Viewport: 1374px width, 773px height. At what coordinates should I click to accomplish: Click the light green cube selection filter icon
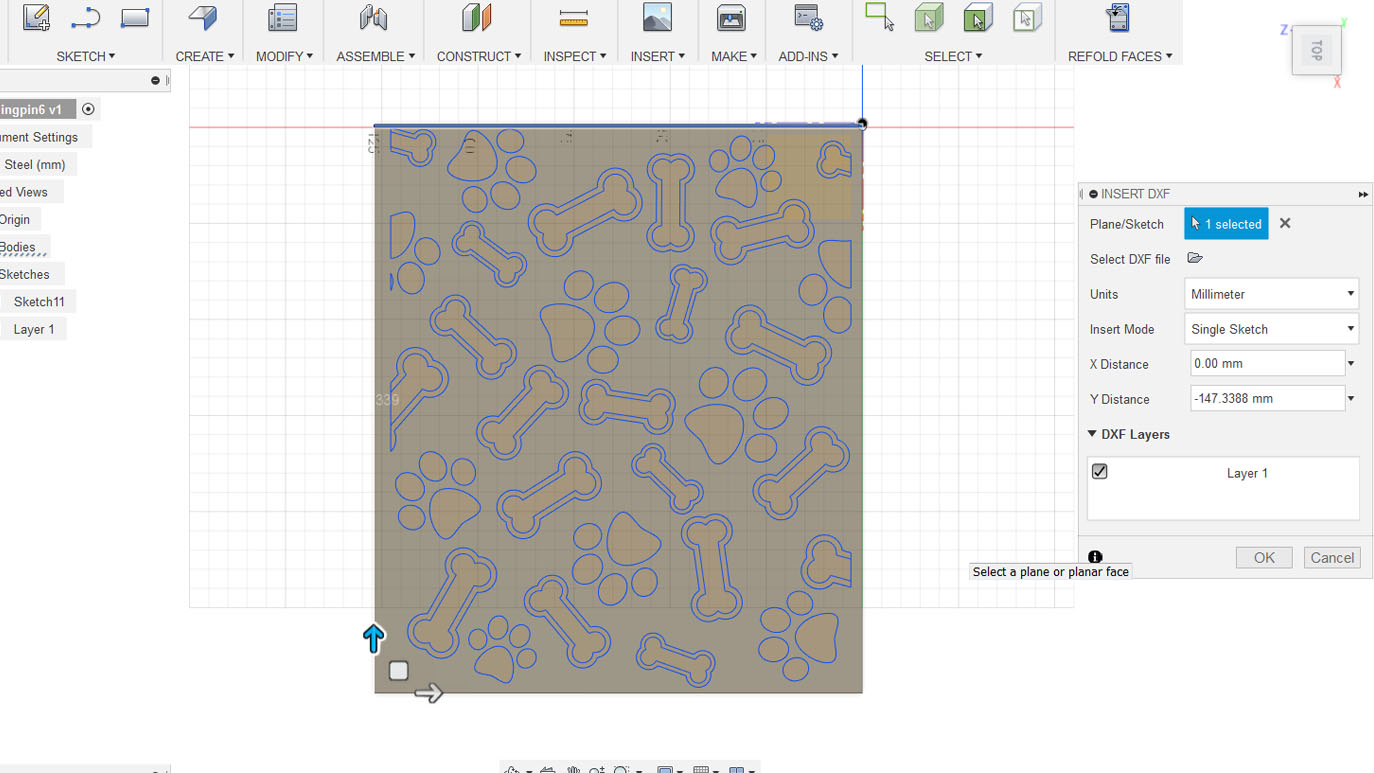coord(929,18)
